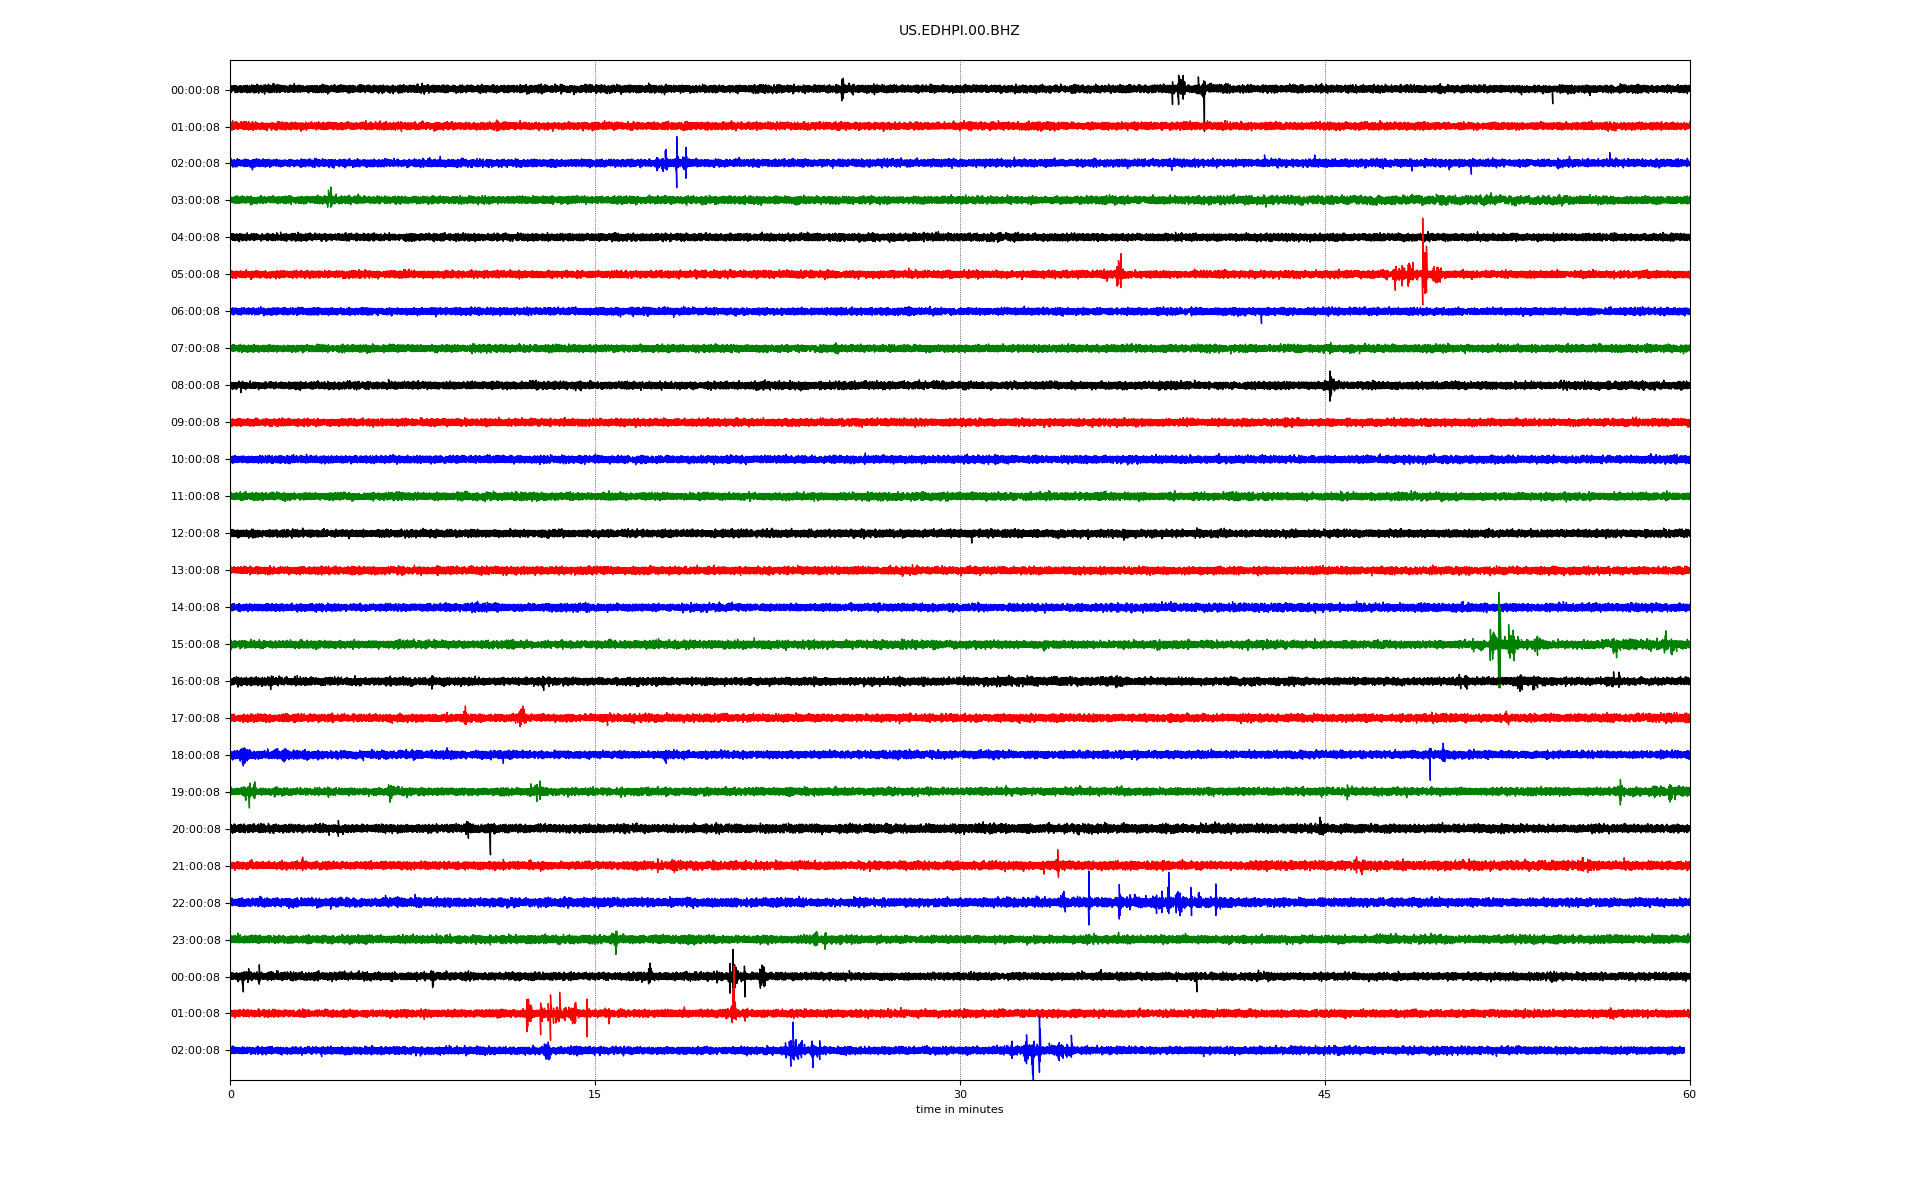The image size is (1920, 1200).
Task: Click the x-axis tick label 0
Action: click(231, 1095)
